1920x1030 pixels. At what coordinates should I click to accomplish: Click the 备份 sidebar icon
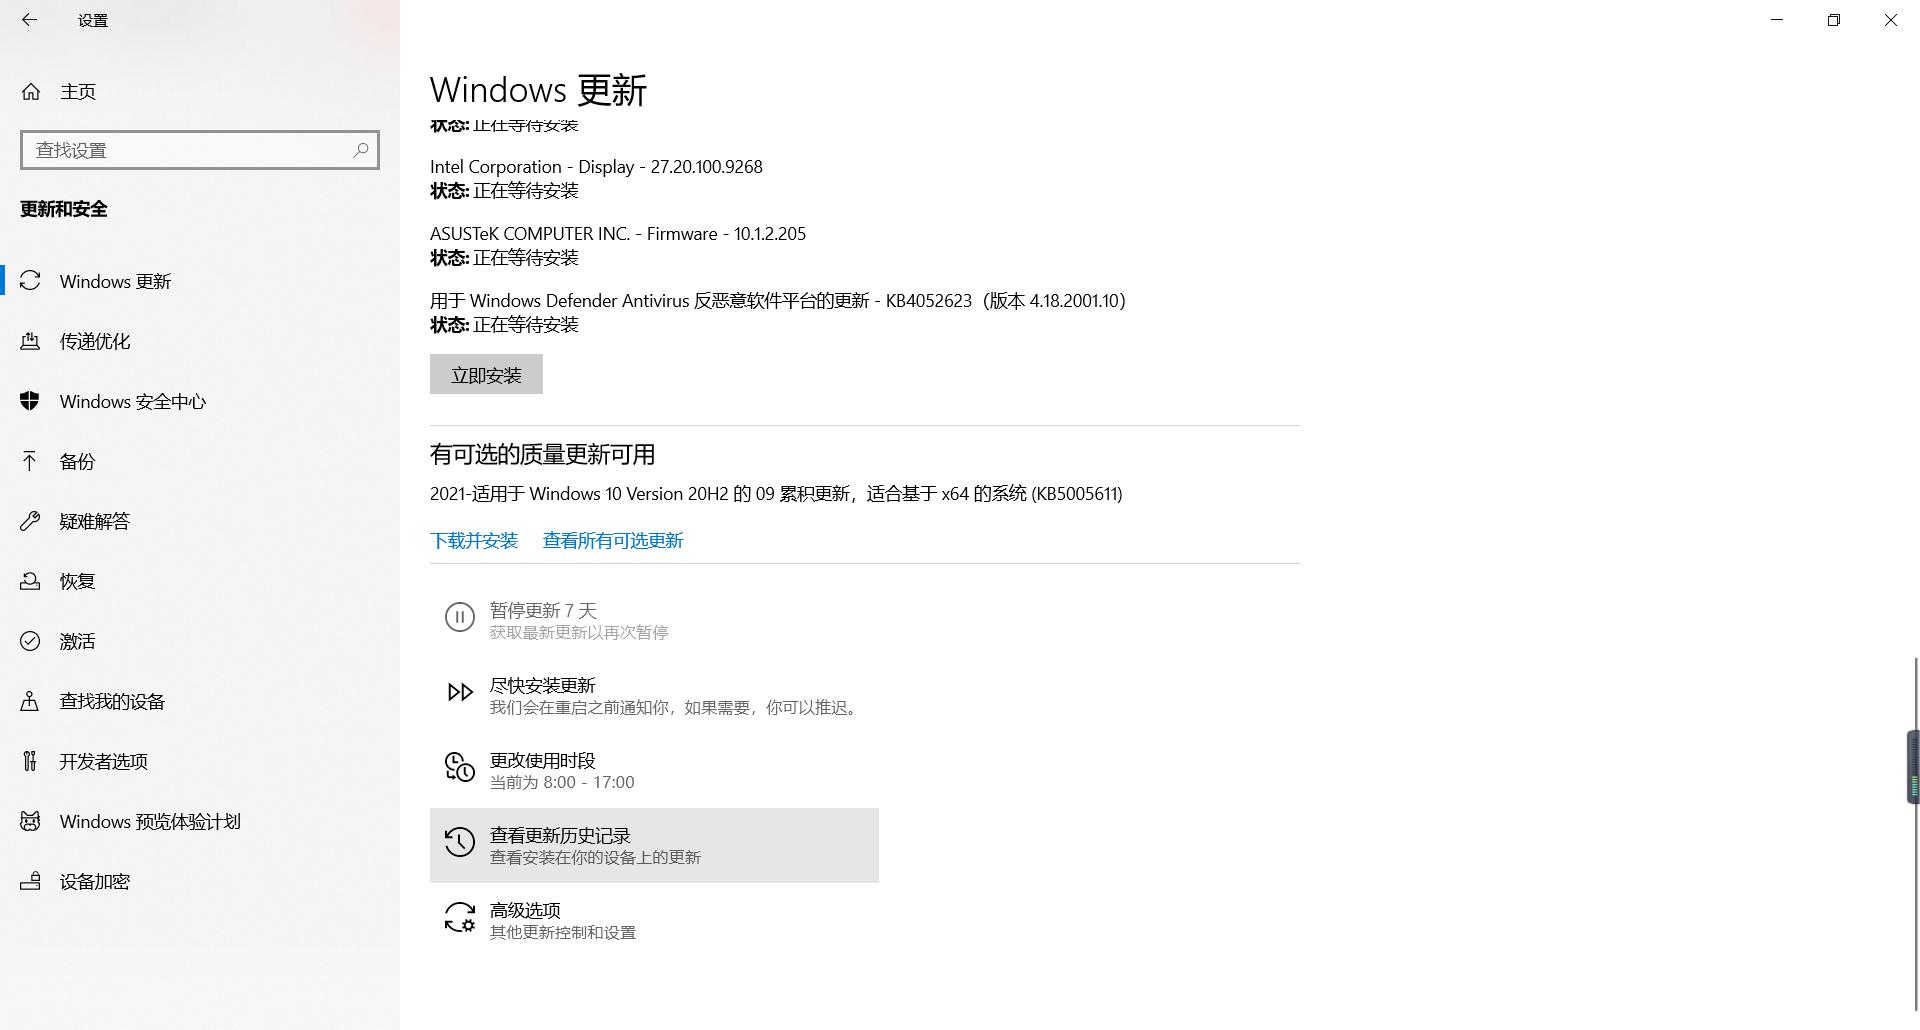31,461
